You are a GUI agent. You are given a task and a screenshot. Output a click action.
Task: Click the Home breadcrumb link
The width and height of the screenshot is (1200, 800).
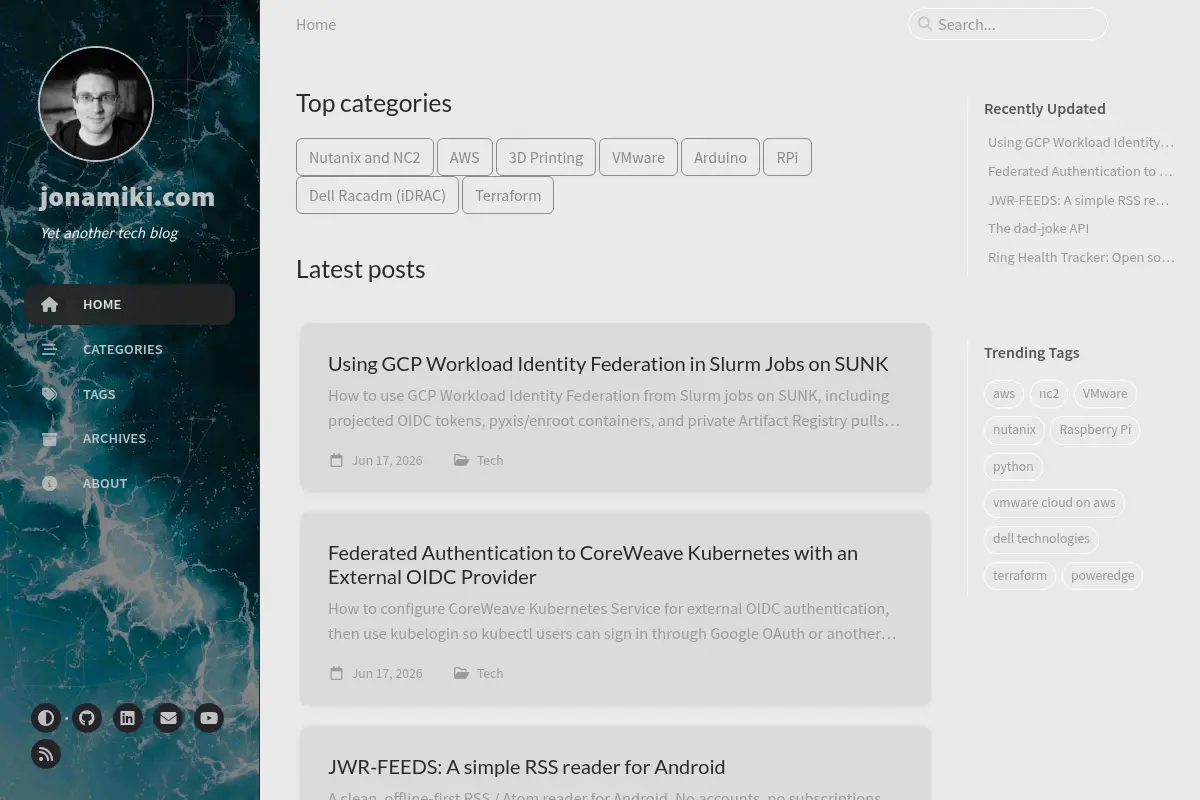pos(316,24)
